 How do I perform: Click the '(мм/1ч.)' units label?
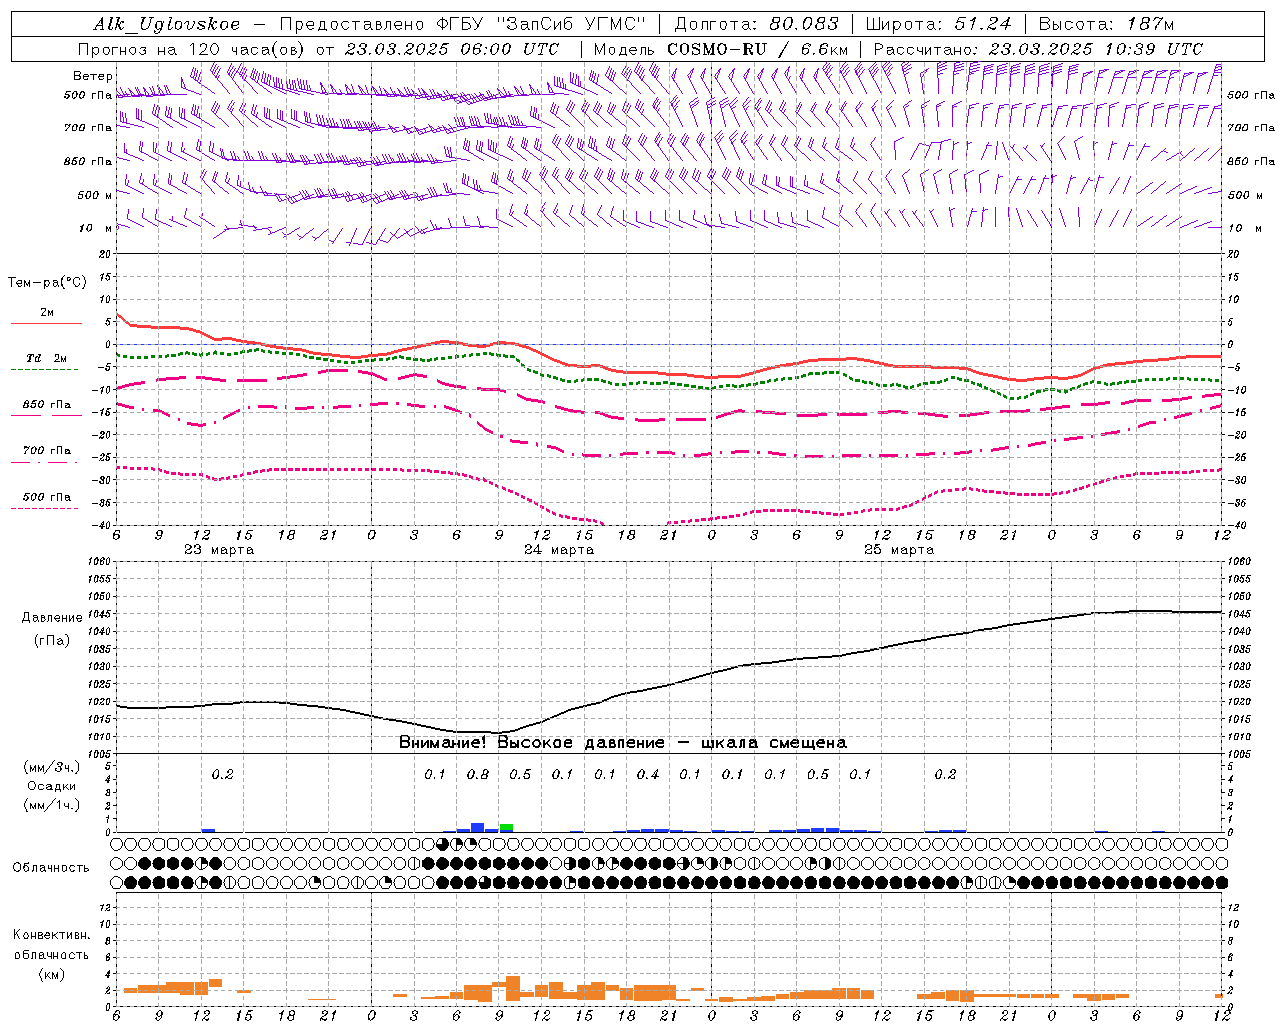(52, 805)
